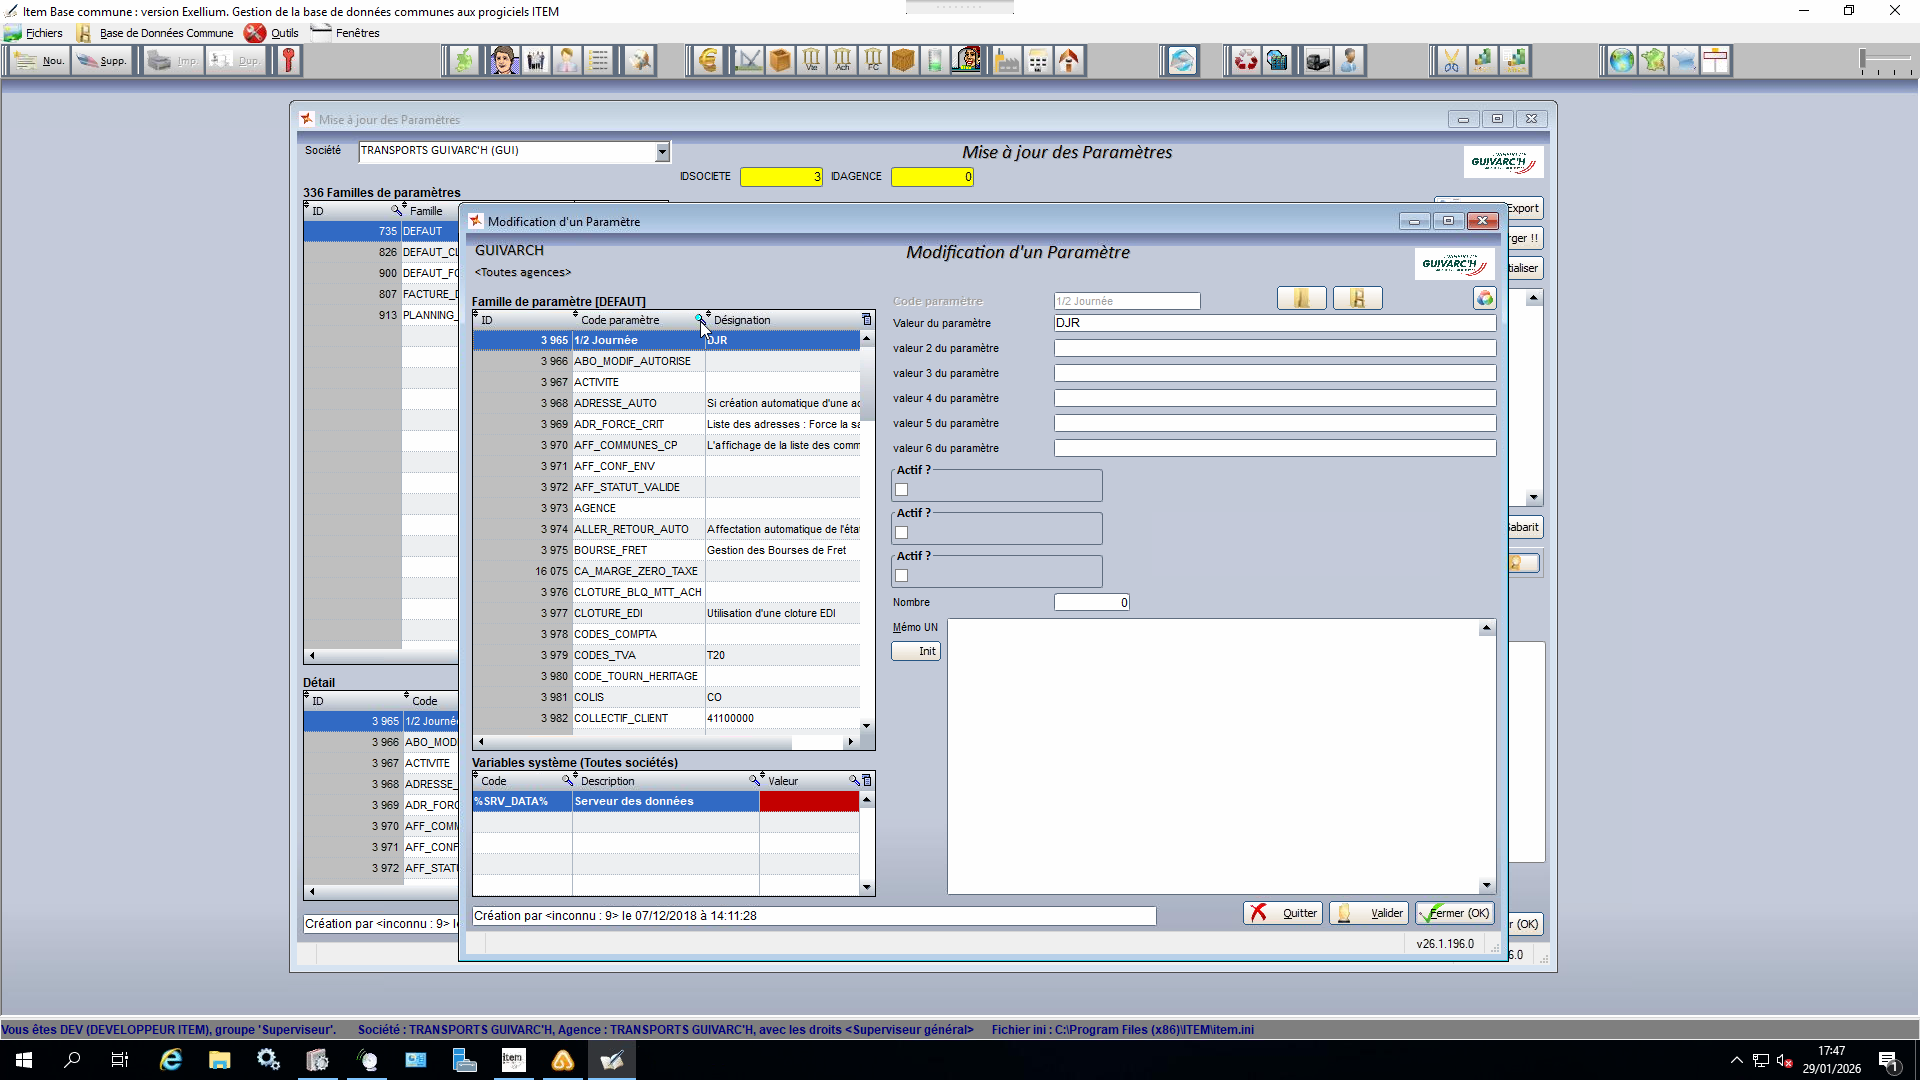Viewport: 1920px width, 1080px height.
Task: Click the 'Vte' columns toolbar icon
Action: 812,61
